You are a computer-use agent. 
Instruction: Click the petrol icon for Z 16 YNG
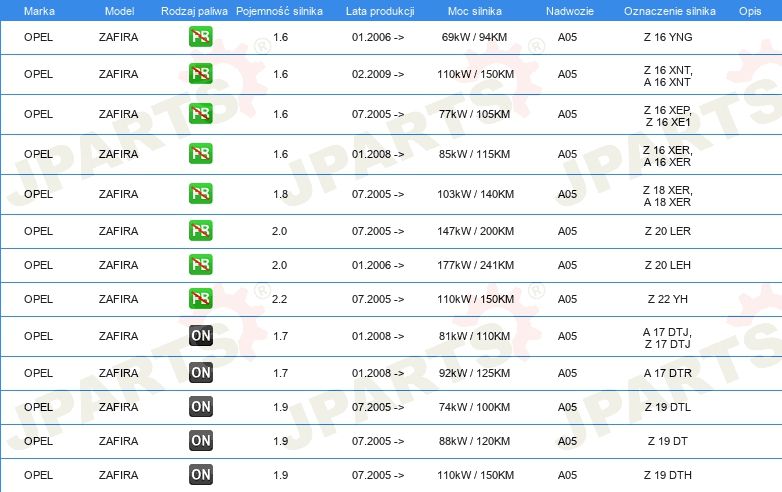point(200,37)
